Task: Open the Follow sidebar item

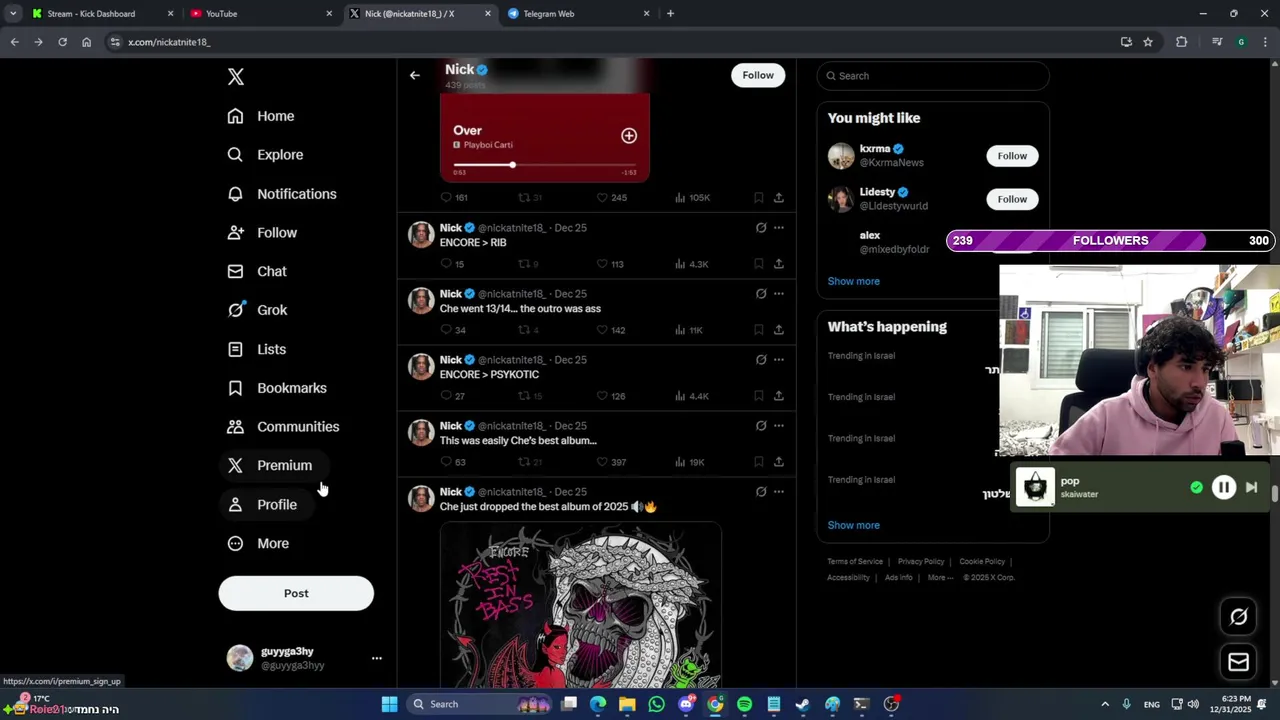Action: tap(262, 233)
